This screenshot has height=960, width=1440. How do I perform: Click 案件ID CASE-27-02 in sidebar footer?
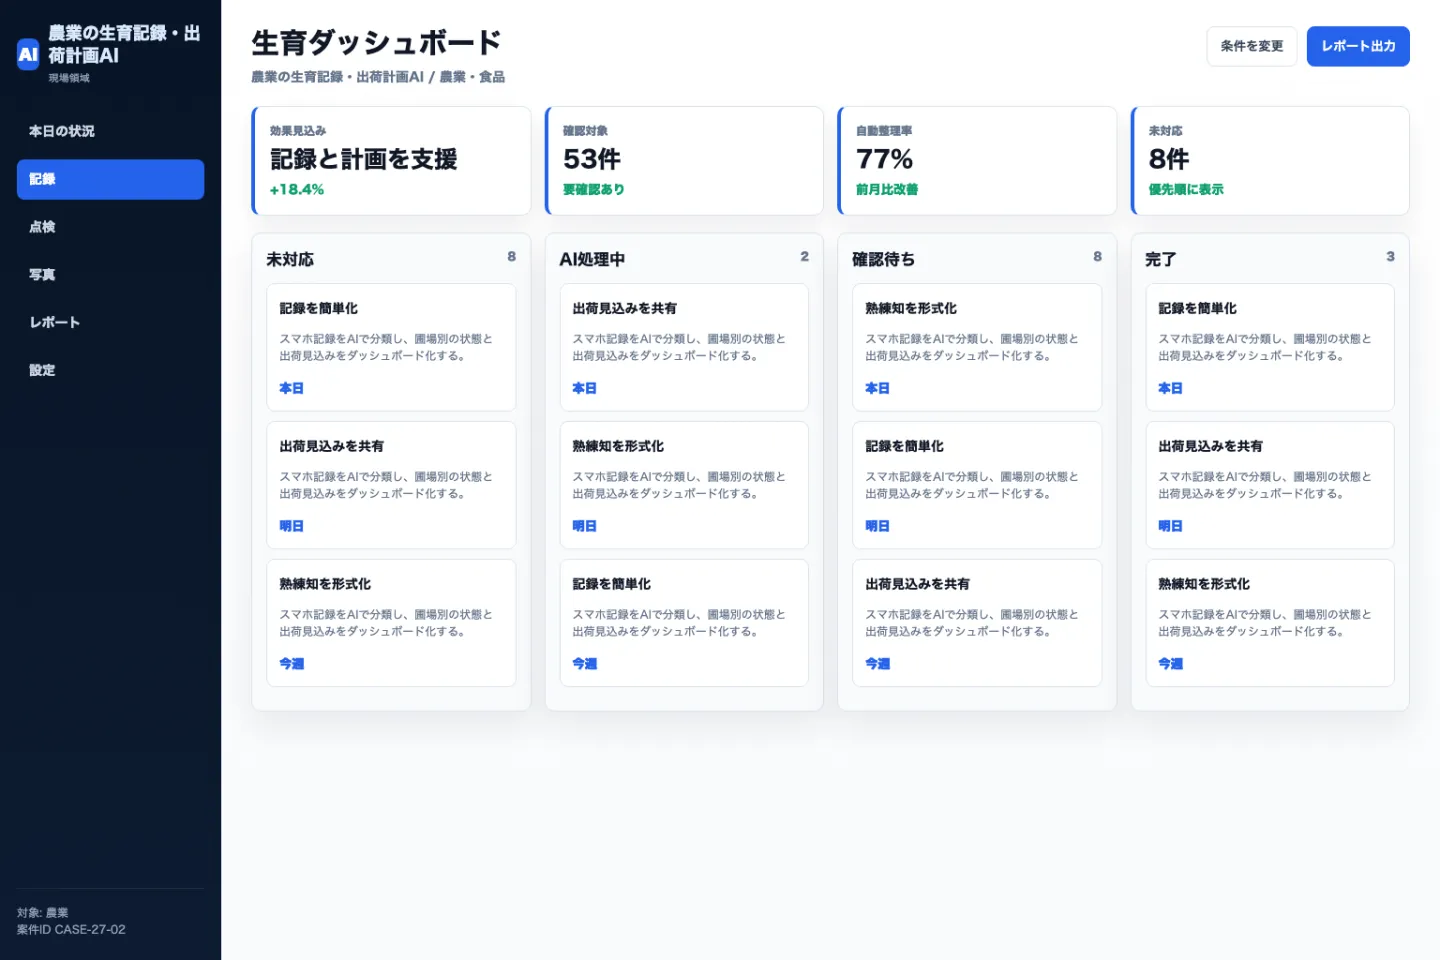tap(71, 930)
